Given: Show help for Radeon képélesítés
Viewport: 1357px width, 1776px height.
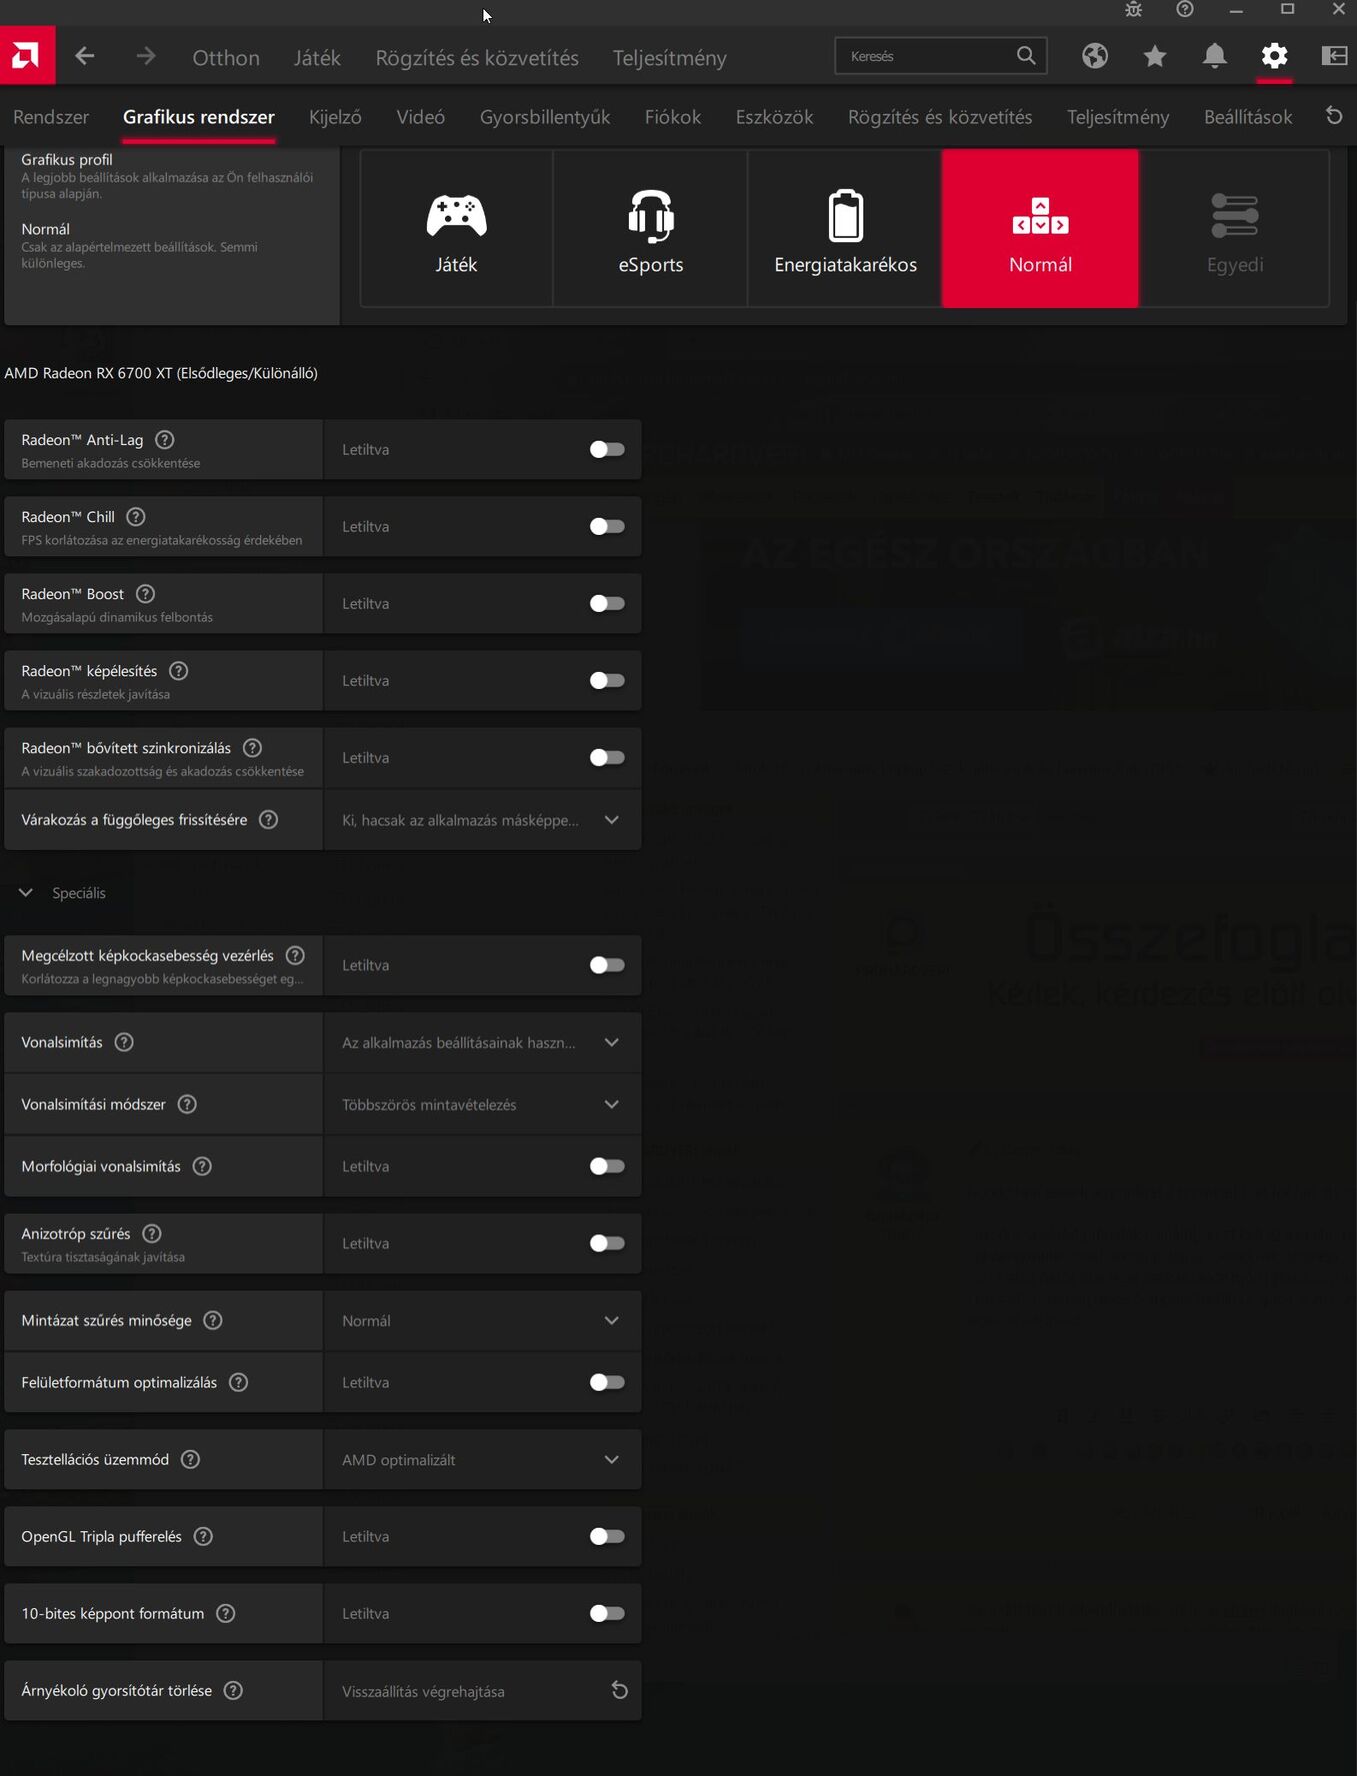Looking at the screenshot, I should click(x=178, y=671).
